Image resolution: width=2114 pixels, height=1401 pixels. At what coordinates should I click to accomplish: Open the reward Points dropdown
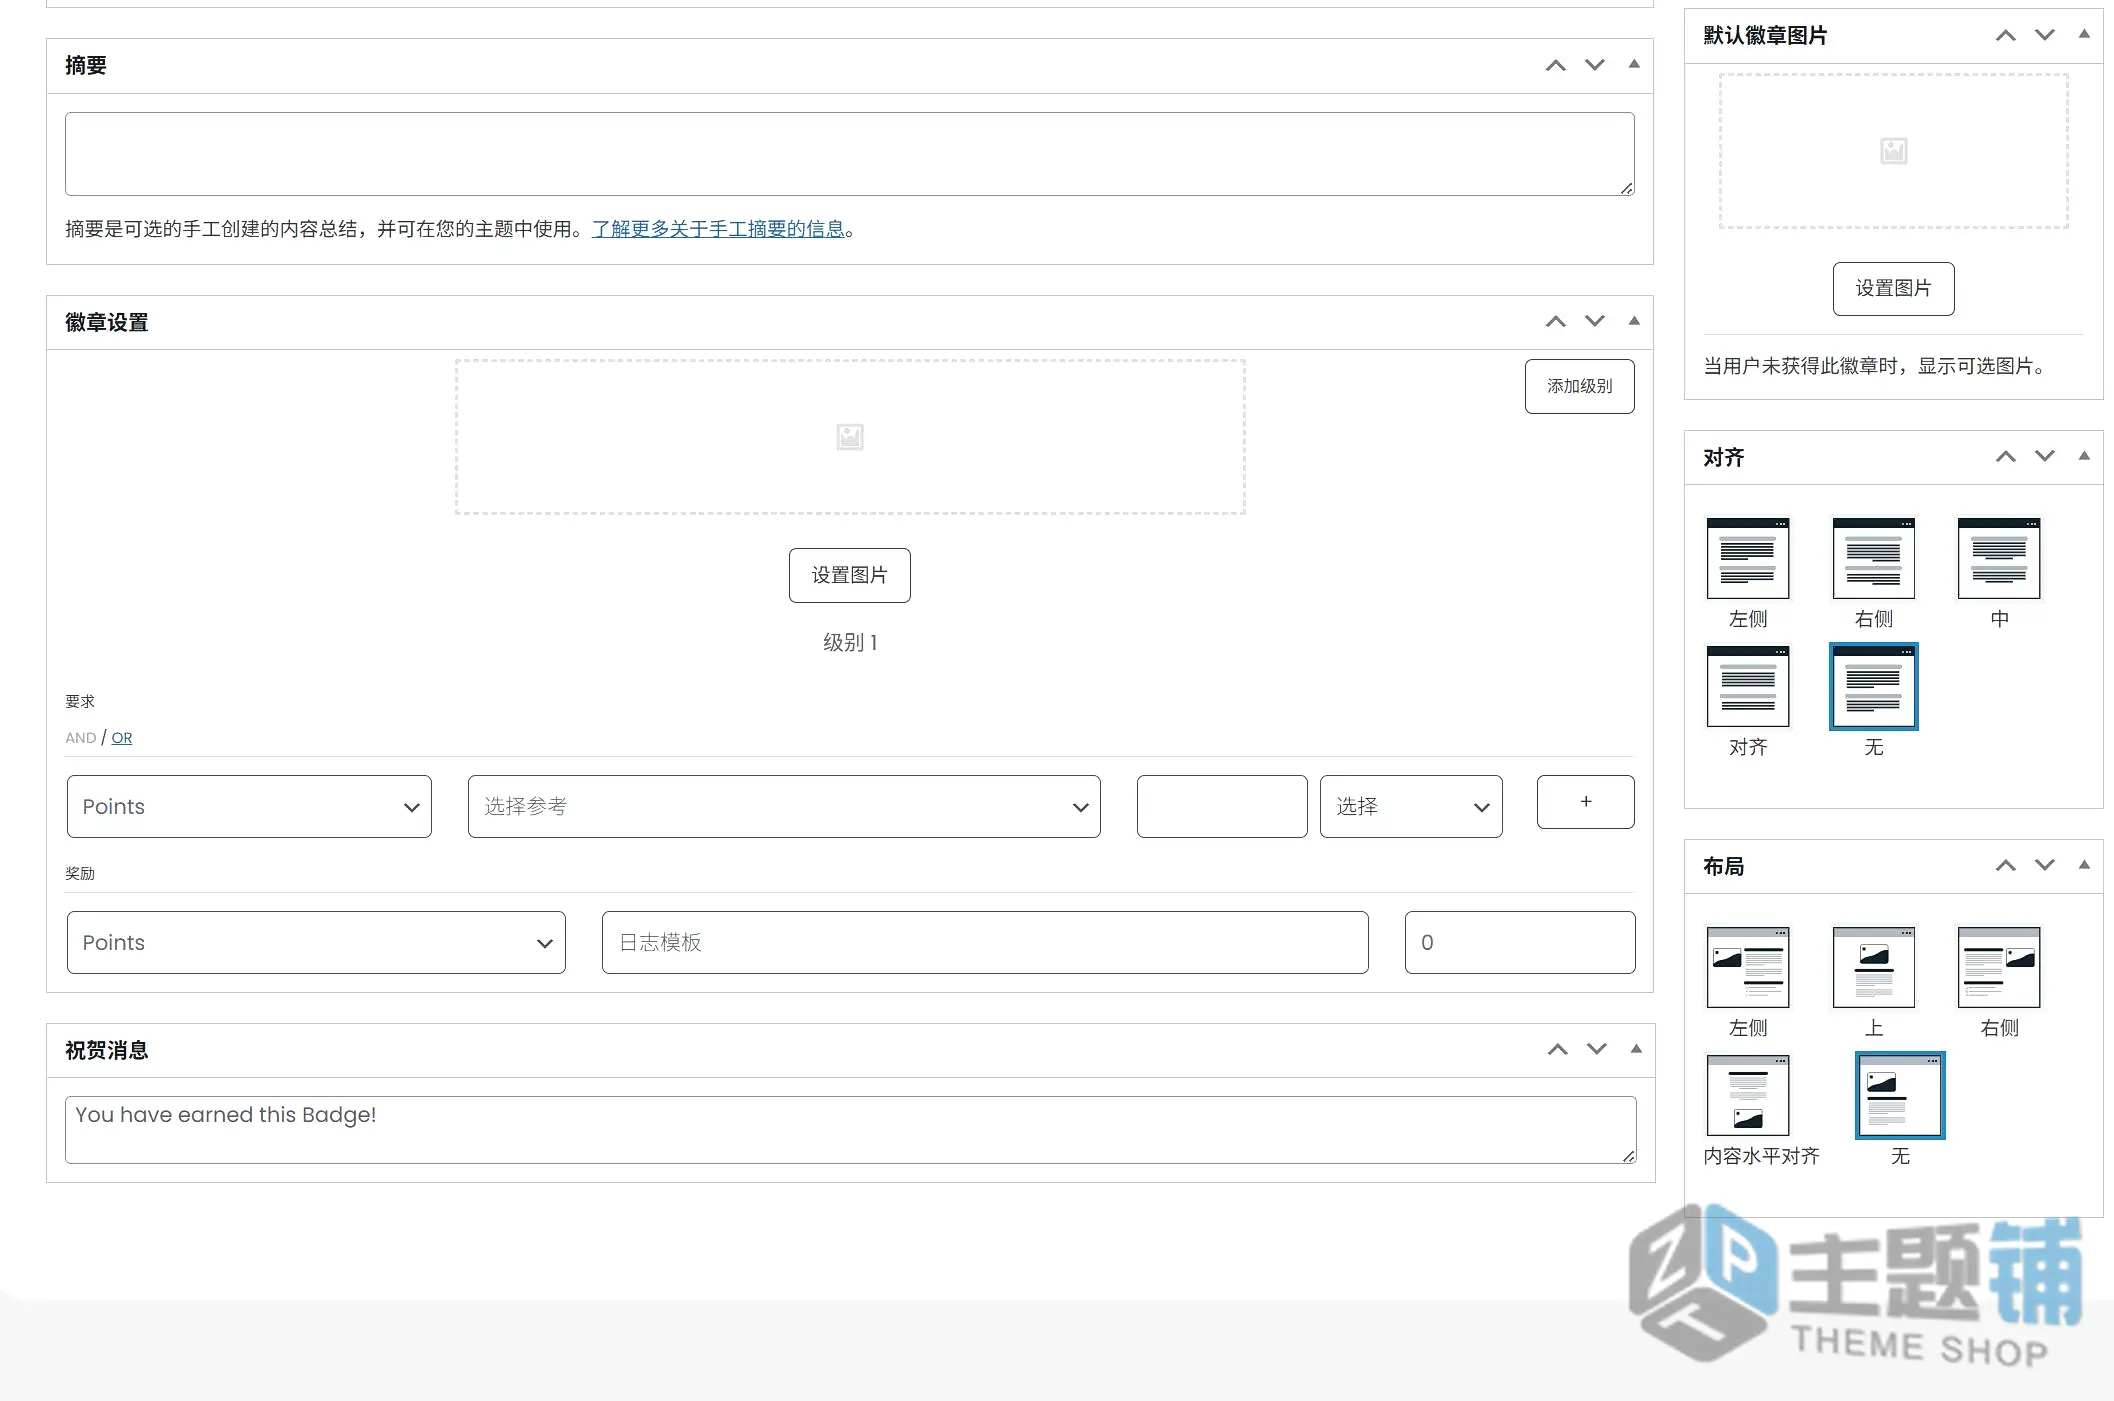[x=316, y=942]
